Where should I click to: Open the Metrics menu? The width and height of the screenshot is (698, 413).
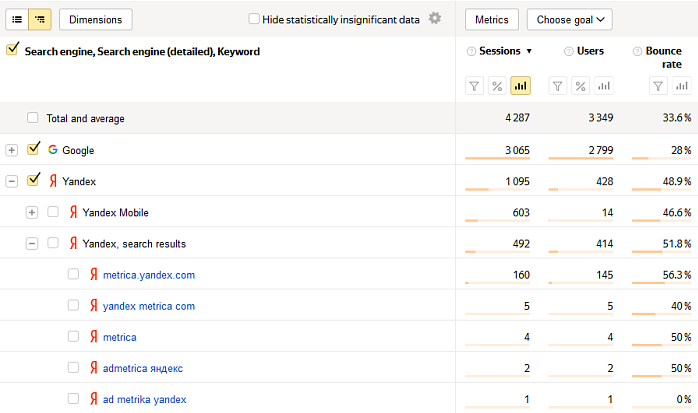click(492, 20)
